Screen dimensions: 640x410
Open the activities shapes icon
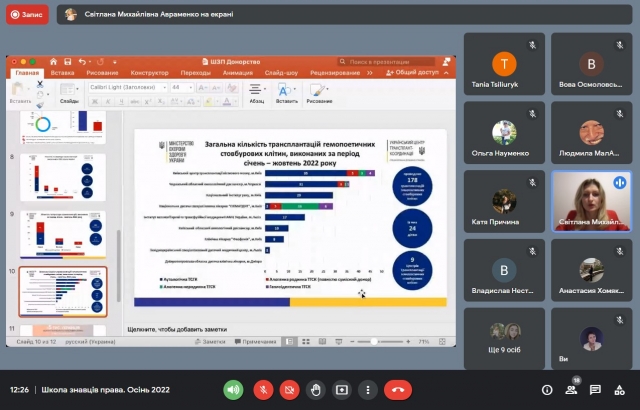pos(619,390)
